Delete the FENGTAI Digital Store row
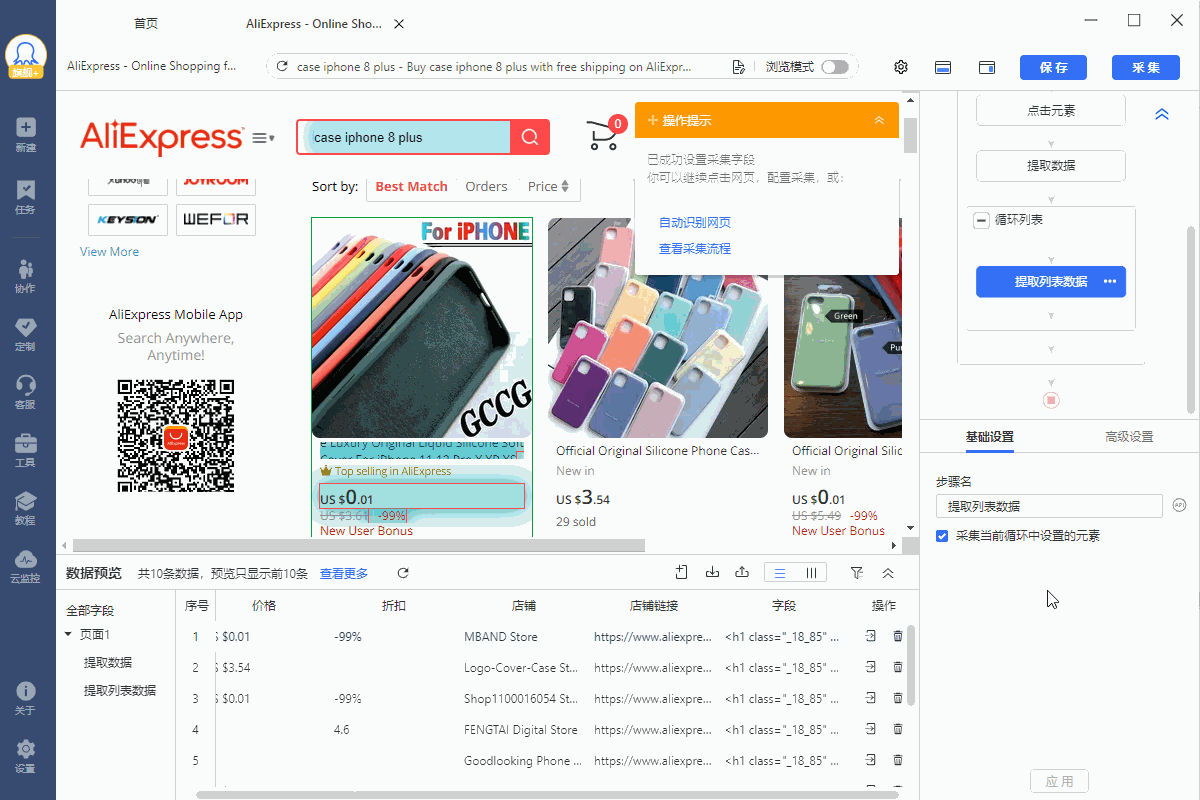This screenshot has height=800, width=1200. [x=898, y=729]
